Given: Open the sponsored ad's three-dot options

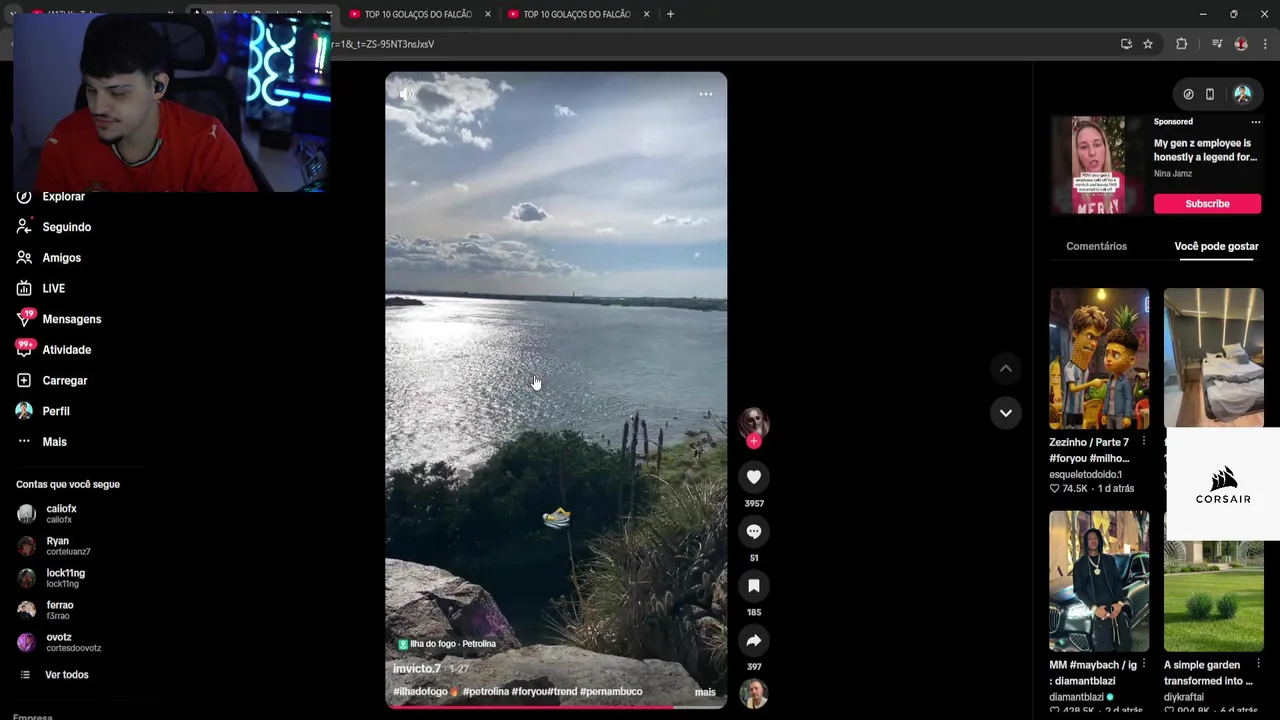Looking at the screenshot, I should [1256, 122].
